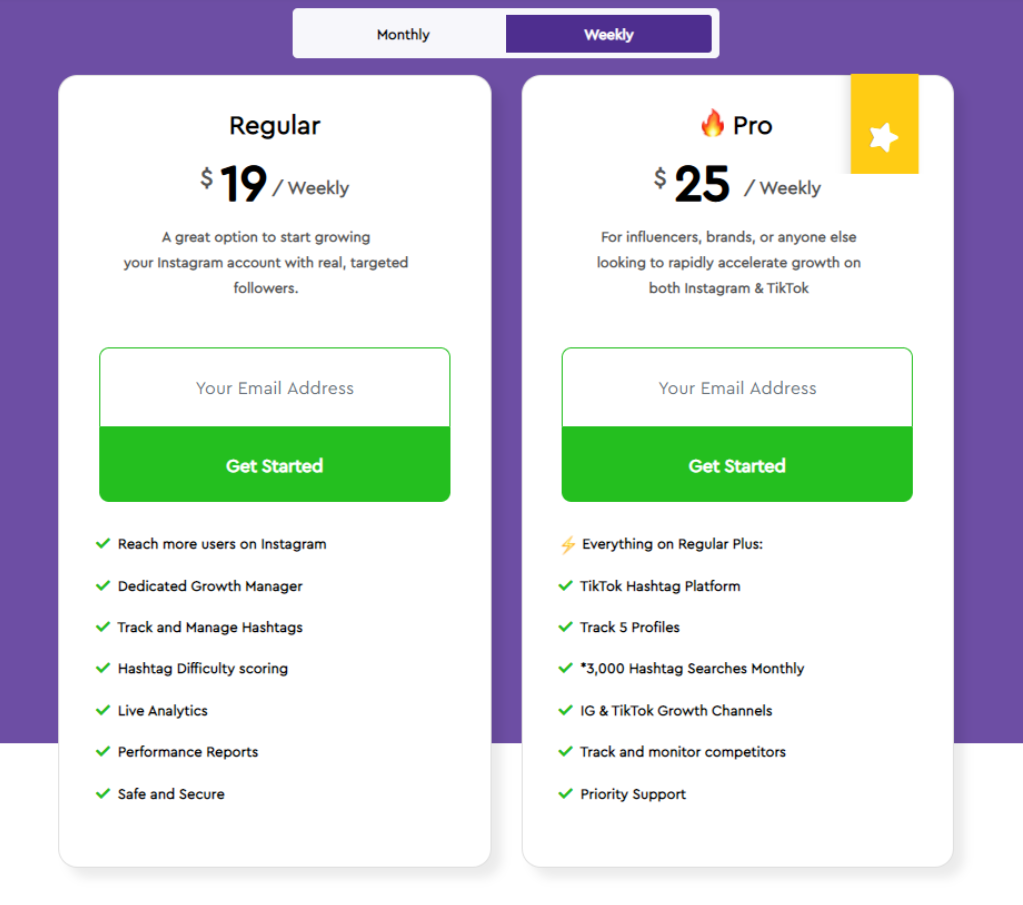Viewport: 1023px width, 905px height.
Task: Click checkmark next to TikTok Hashtag Platform
Action: [x=566, y=586]
